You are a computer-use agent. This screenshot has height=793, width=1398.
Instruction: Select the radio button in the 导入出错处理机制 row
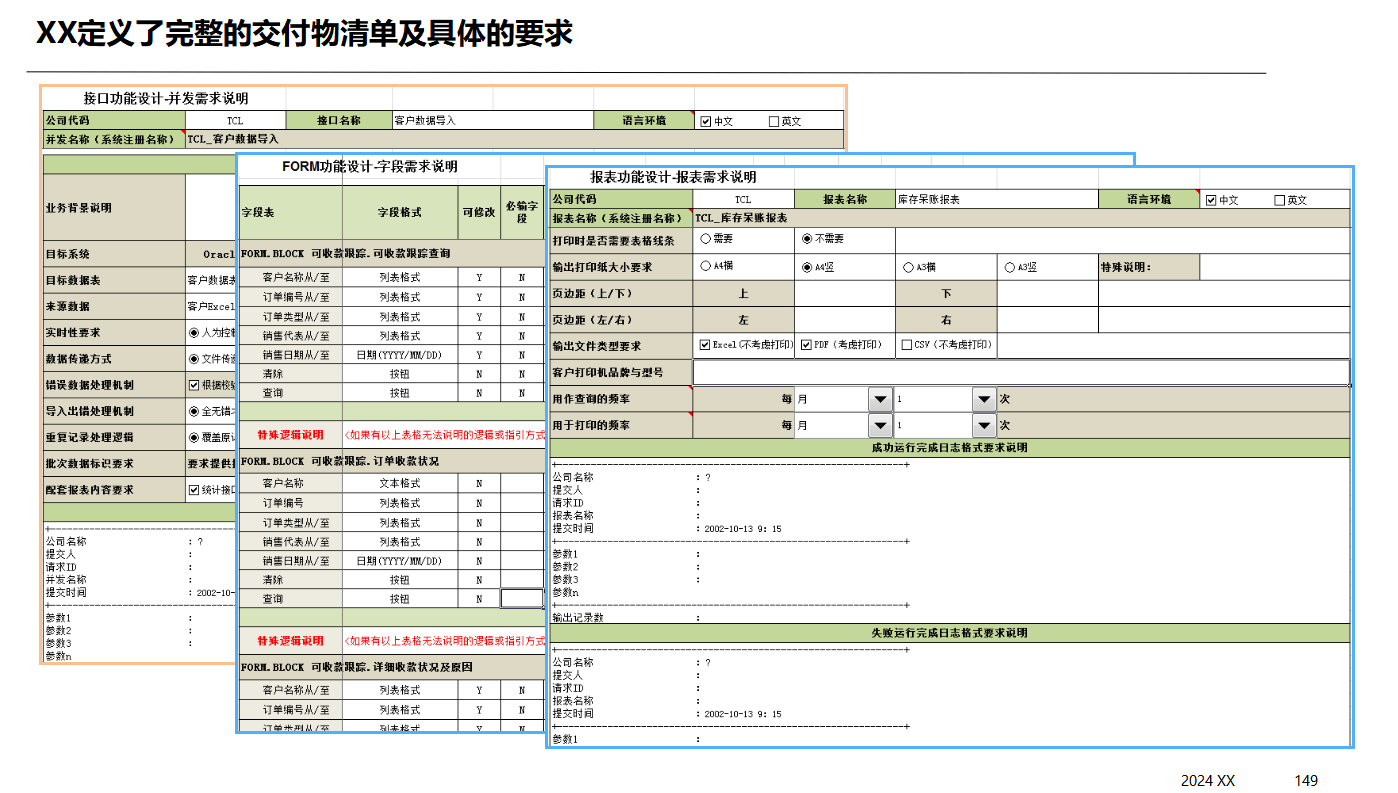click(x=194, y=410)
